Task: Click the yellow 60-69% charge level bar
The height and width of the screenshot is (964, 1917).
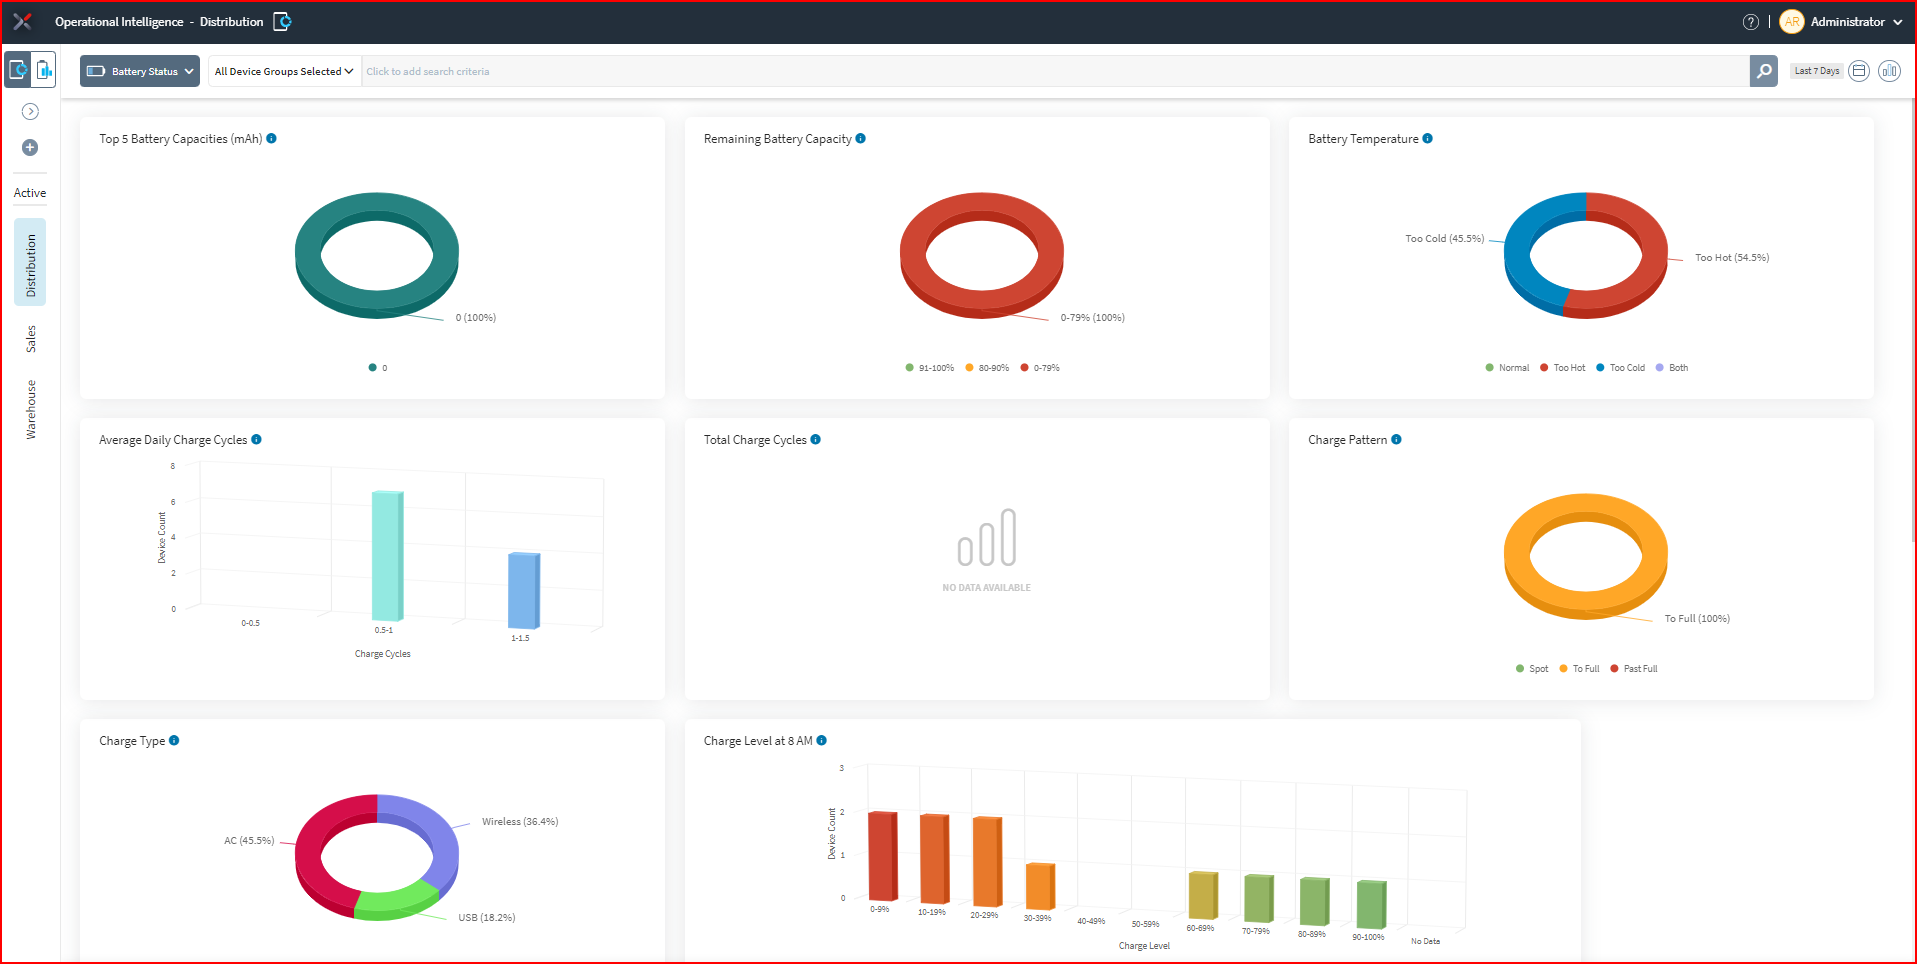Action: (x=1202, y=895)
